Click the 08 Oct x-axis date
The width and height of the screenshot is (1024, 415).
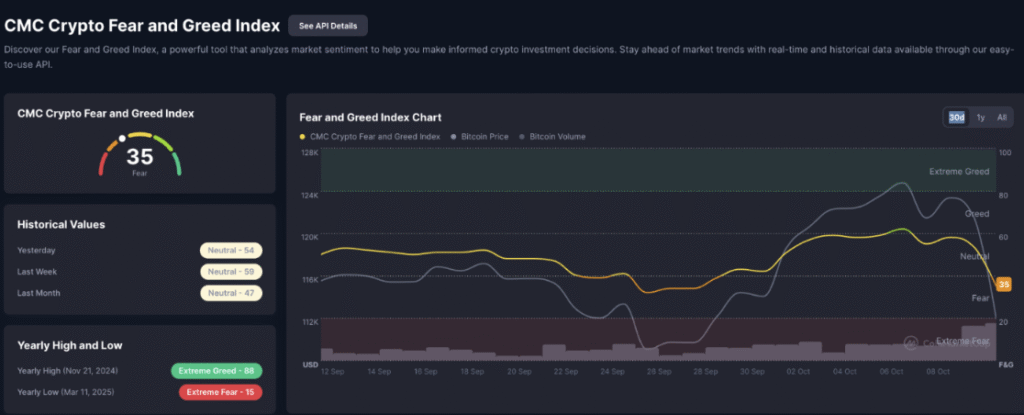[x=938, y=372]
